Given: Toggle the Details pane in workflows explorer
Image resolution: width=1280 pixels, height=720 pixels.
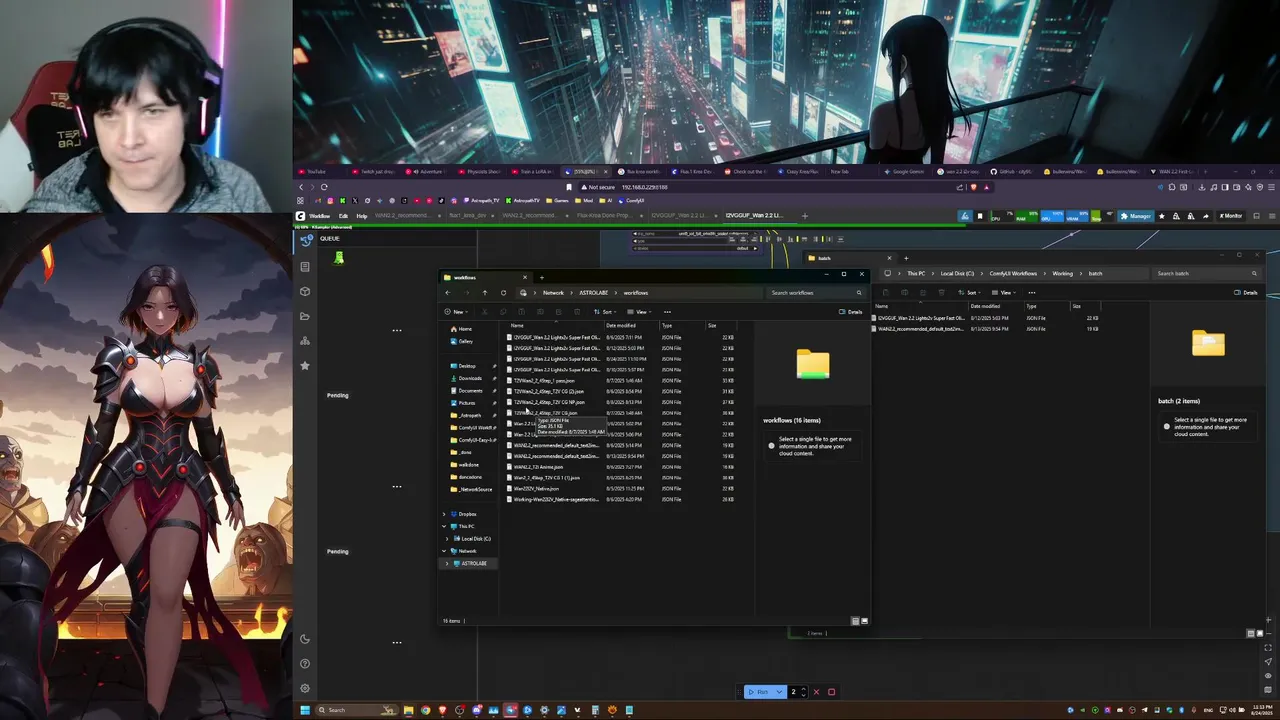Looking at the screenshot, I should (850, 312).
